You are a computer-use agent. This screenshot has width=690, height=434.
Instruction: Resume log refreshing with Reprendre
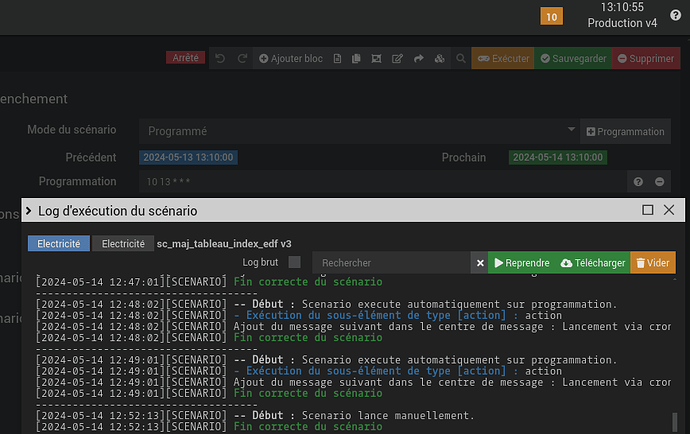coord(522,263)
